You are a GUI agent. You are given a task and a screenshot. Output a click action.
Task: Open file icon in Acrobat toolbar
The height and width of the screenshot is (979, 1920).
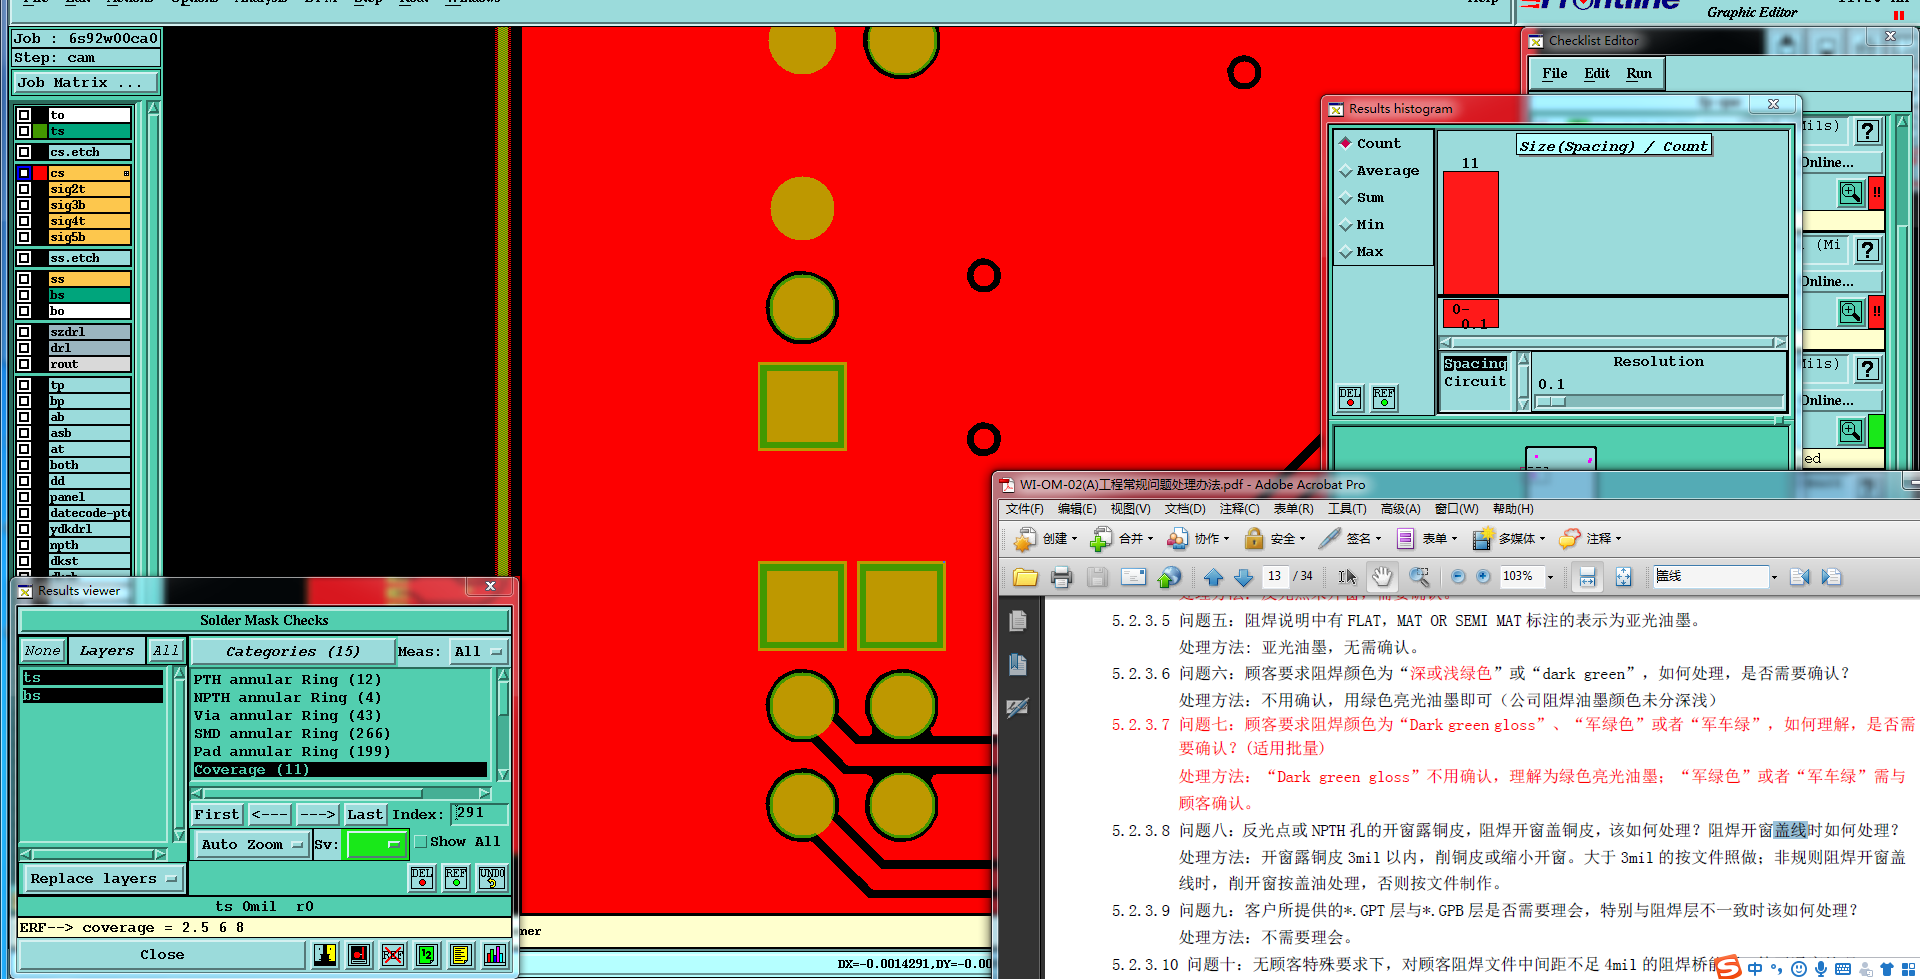(x=1025, y=577)
